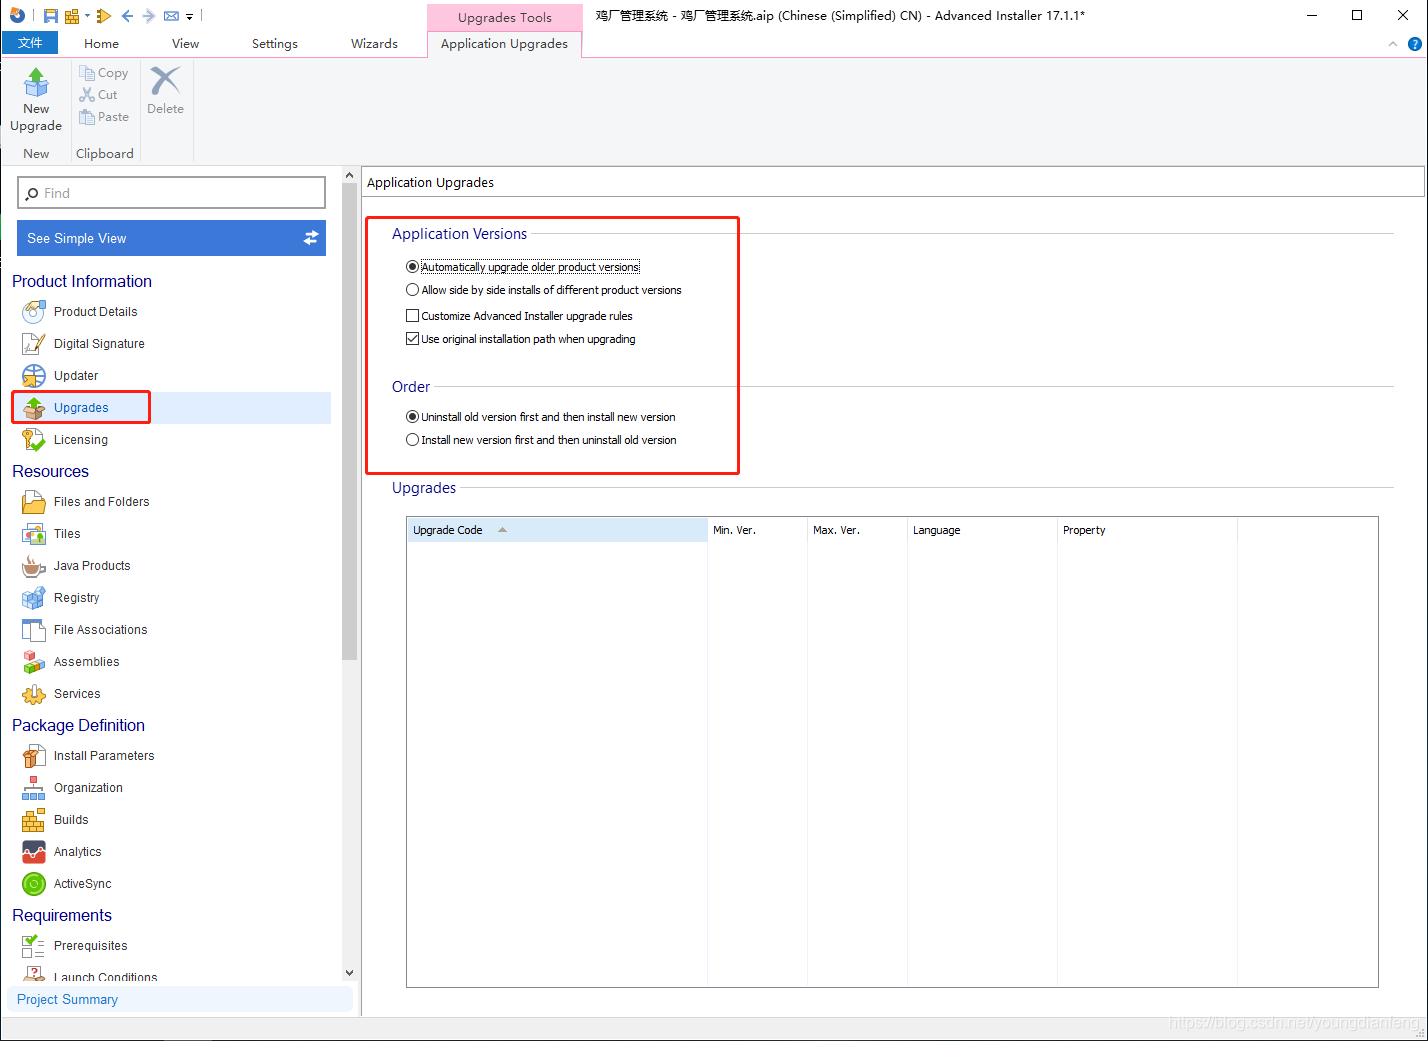Click the Delete ribbon button
The height and width of the screenshot is (1041, 1428).
(165, 91)
